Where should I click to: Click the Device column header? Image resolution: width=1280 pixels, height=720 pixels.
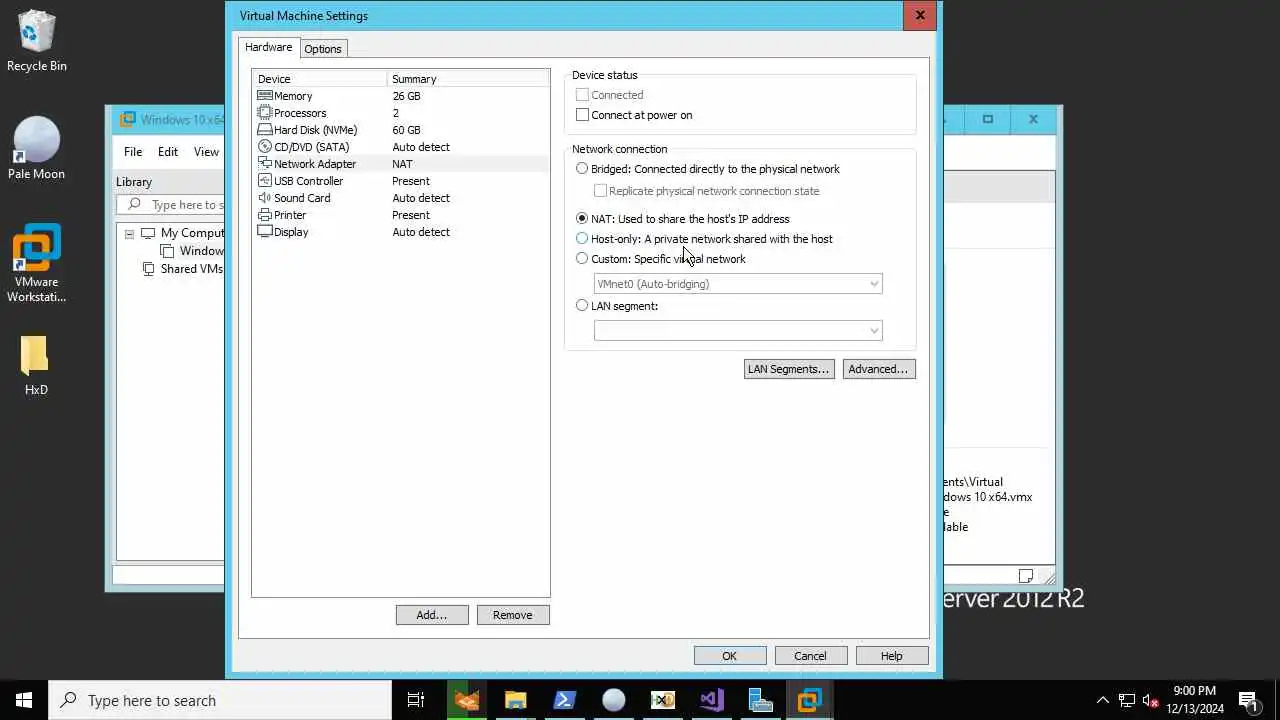click(x=319, y=79)
